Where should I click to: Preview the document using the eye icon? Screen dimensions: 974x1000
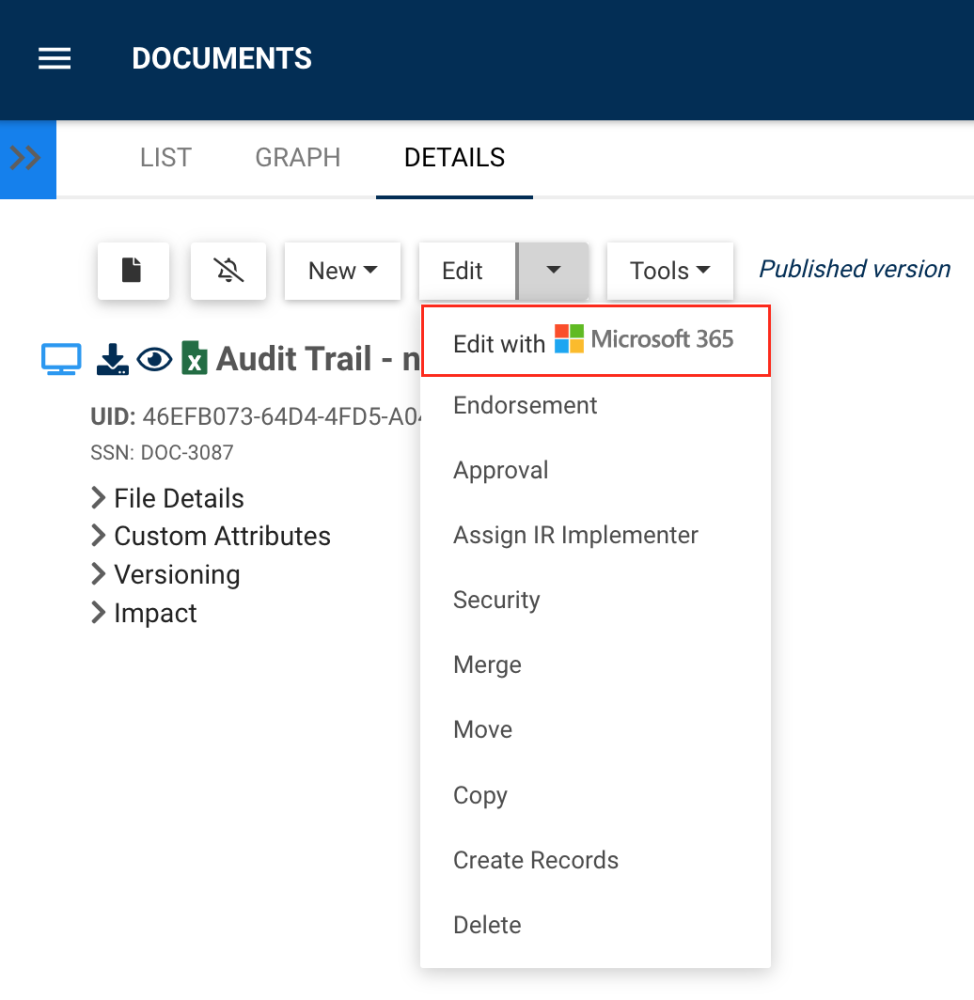tap(155, 358)
